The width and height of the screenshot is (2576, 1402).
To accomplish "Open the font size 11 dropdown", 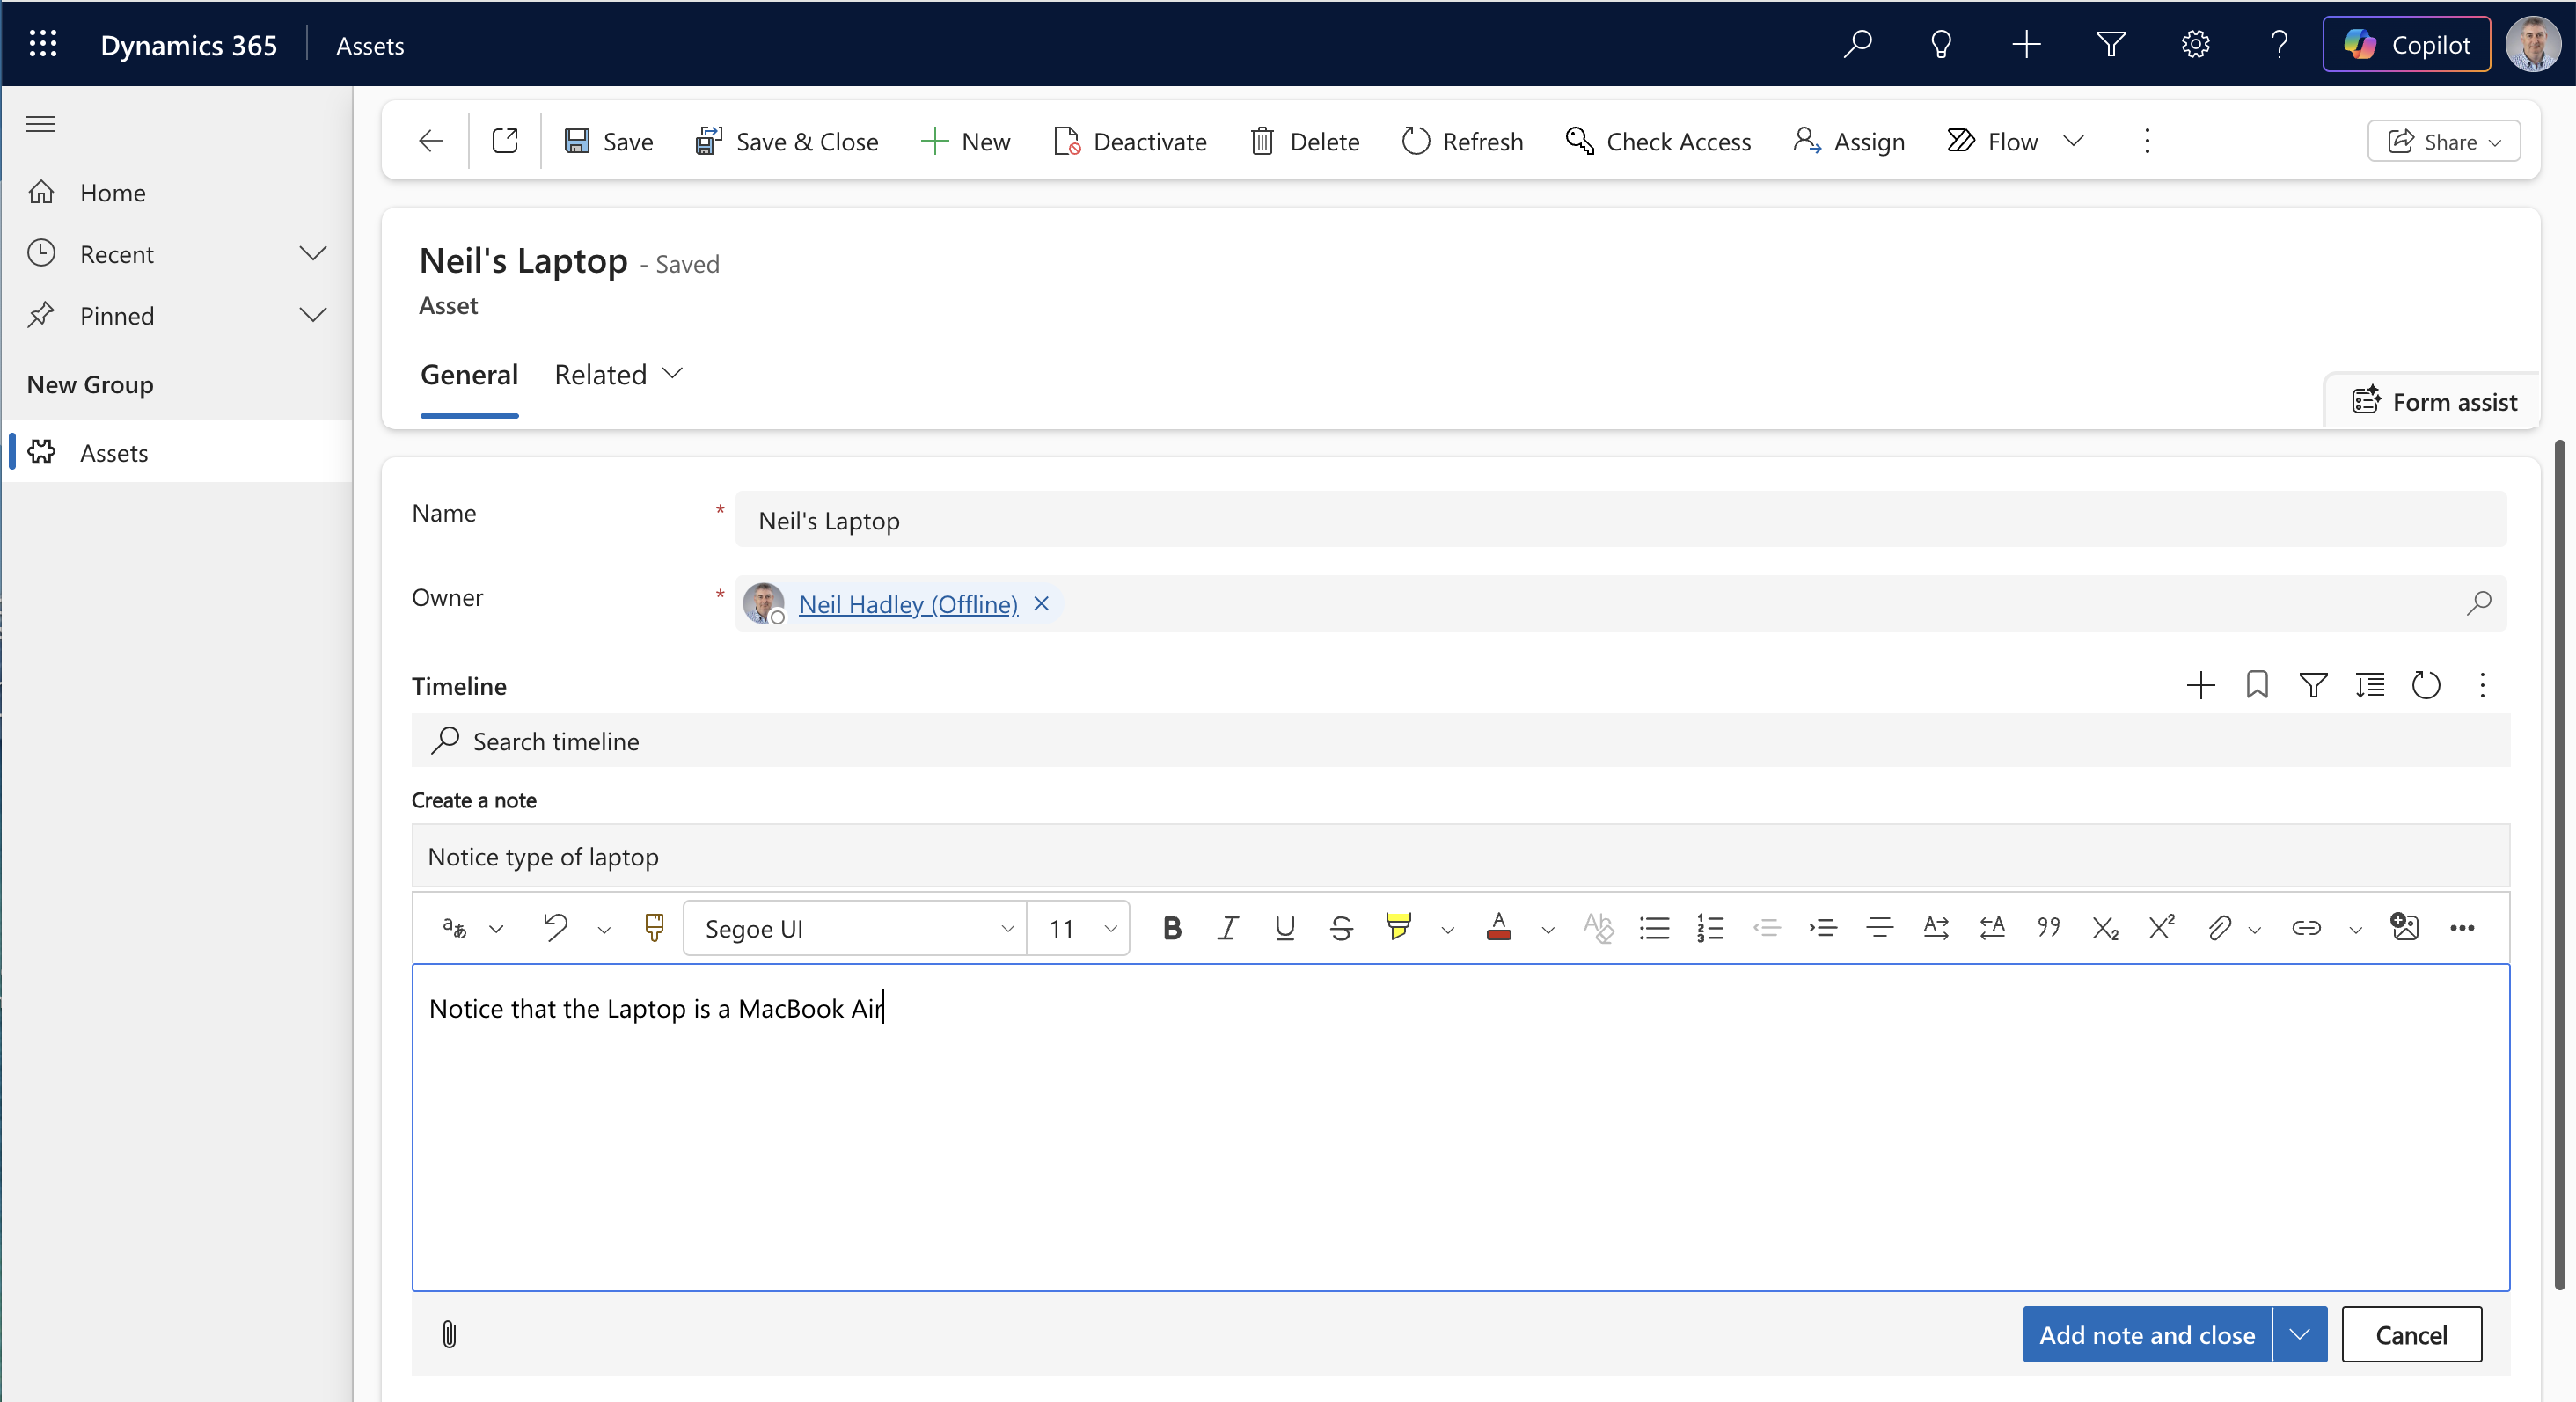I will pos(1079,928).
